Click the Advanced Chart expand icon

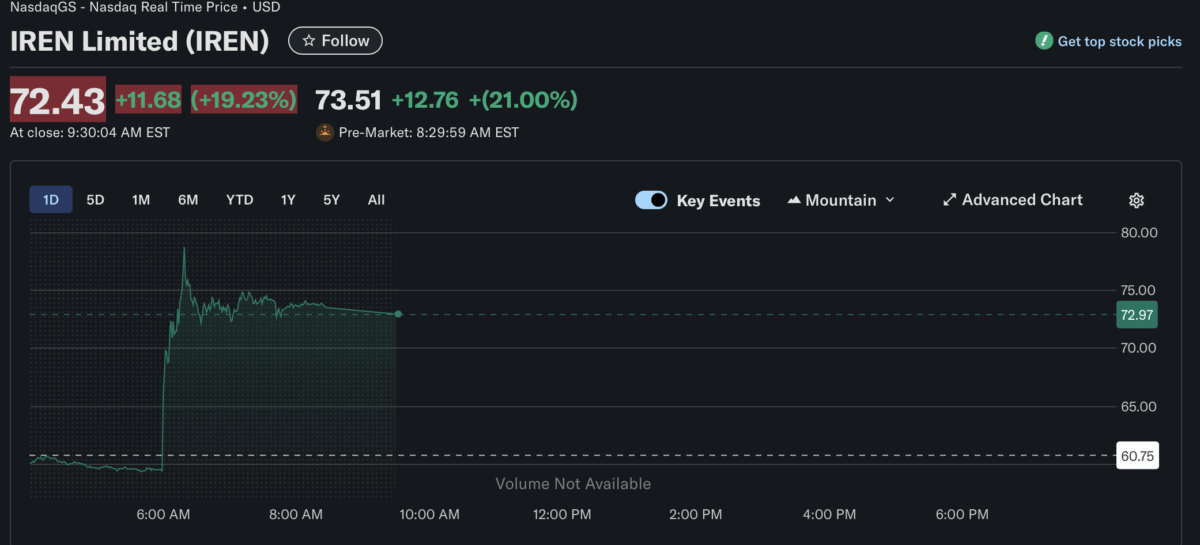(x=949, y=200)
